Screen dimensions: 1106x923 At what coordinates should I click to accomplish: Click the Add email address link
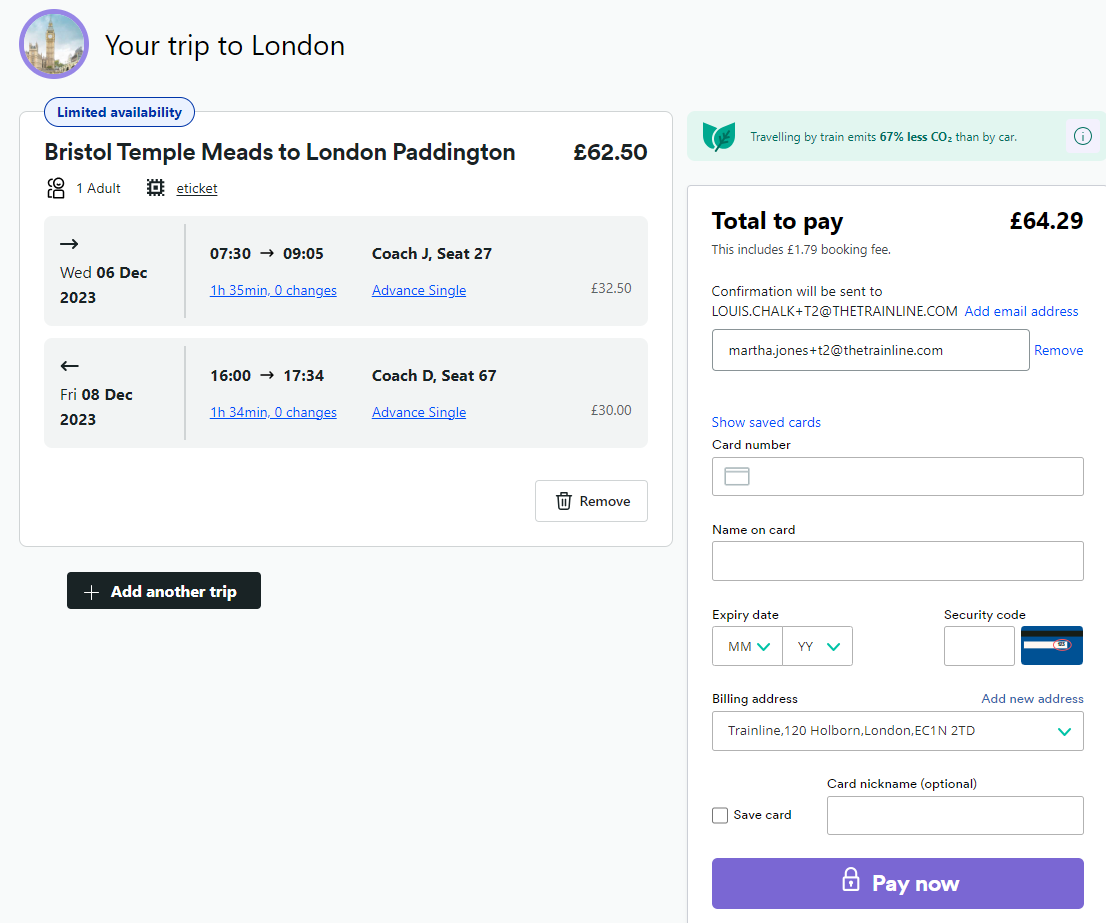(1021, 311)
